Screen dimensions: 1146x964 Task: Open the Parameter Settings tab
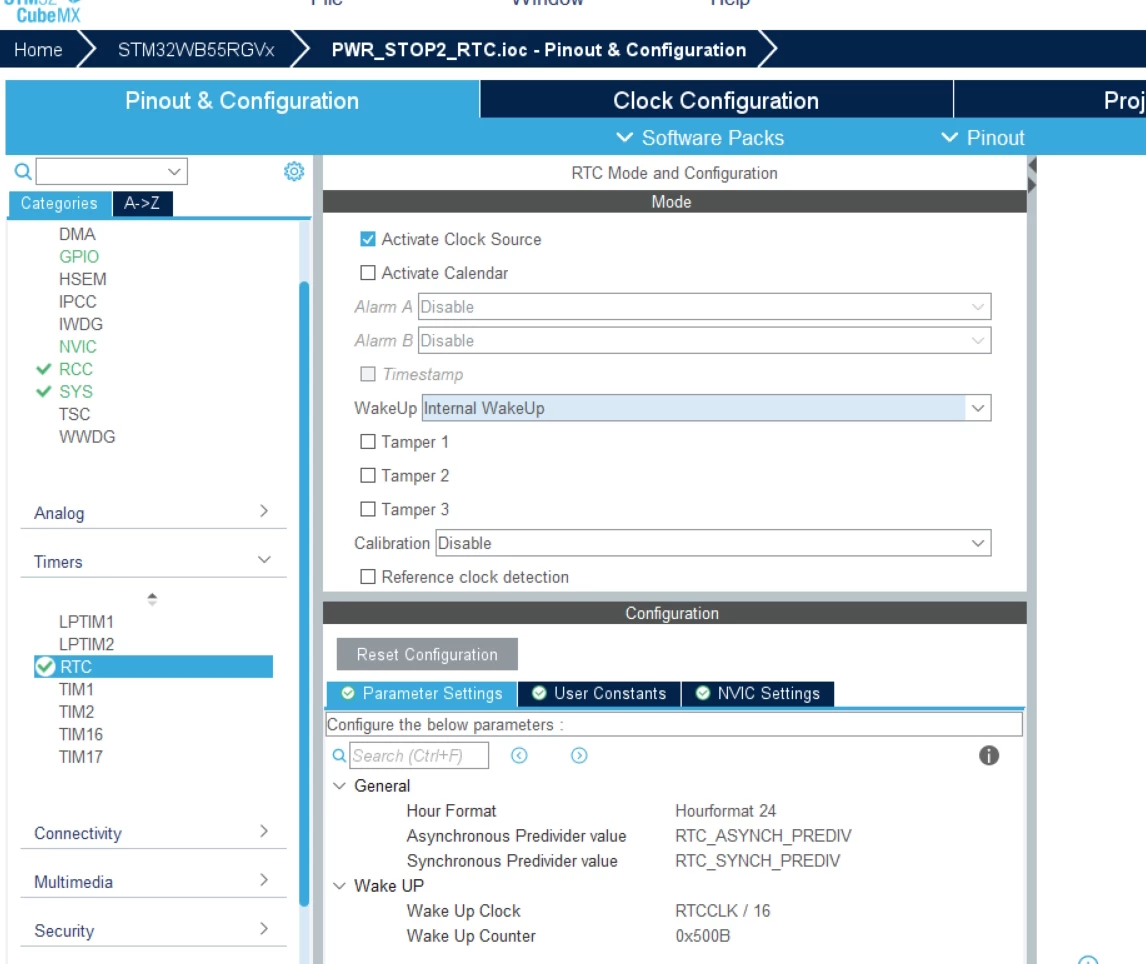click(x=422, y=694)
